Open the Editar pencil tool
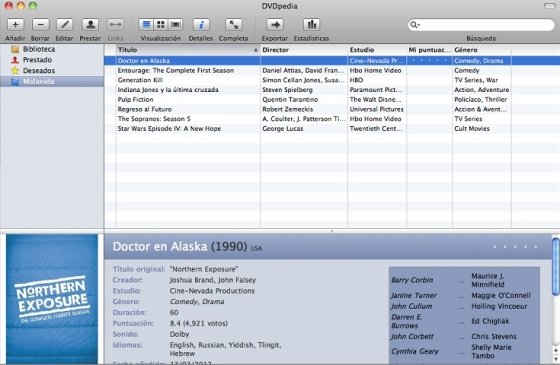This screenshot has height=365, width=560. [x=65, y=25]
